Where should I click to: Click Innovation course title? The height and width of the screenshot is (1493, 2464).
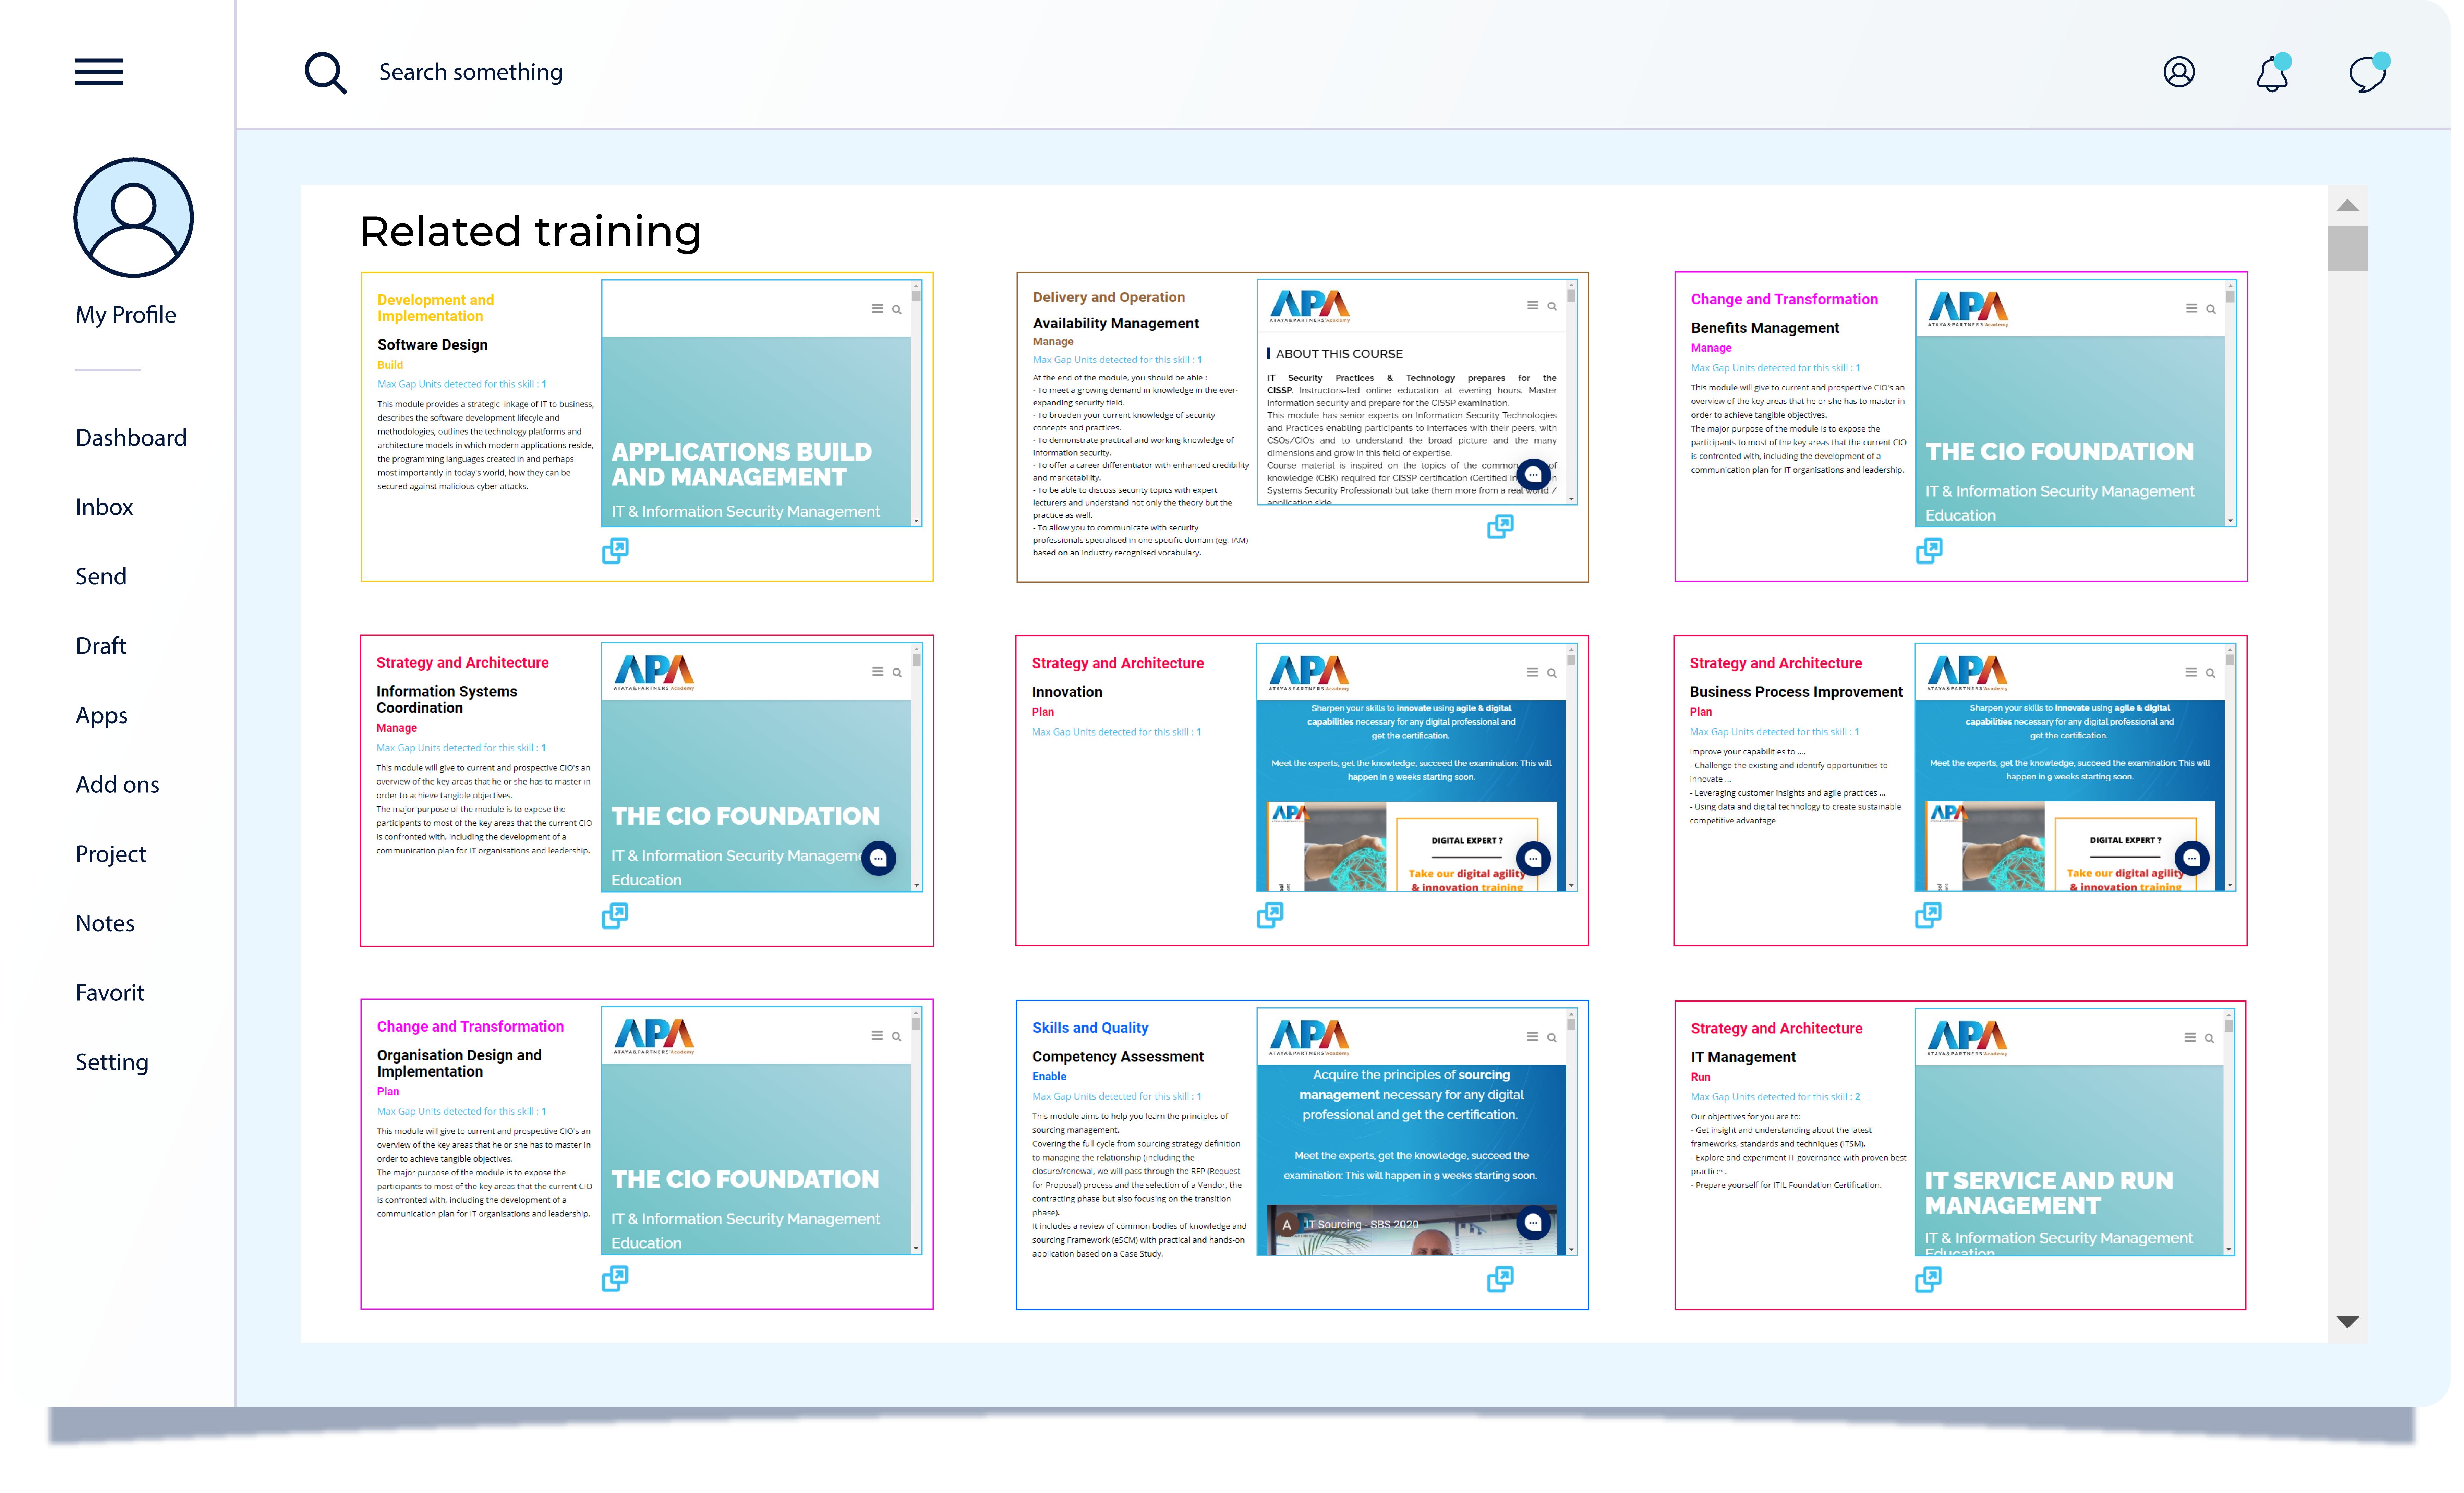(1067, 692)
